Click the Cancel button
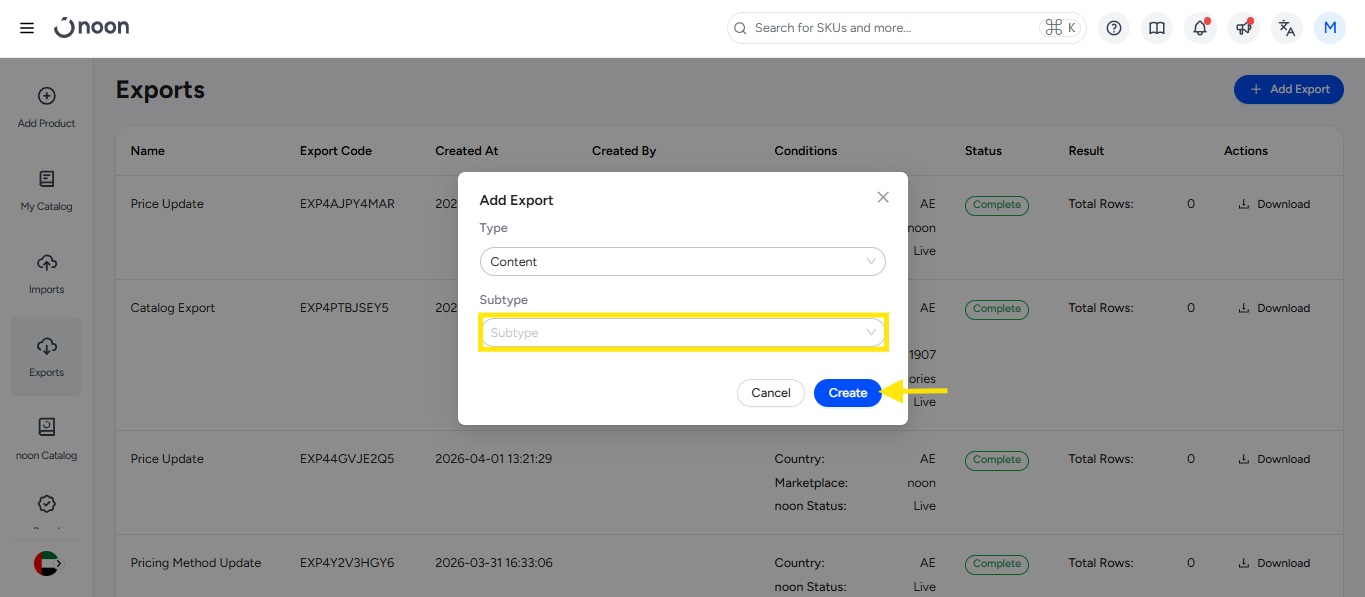This screenshot has width=1365, height=597. coord(770,393)
